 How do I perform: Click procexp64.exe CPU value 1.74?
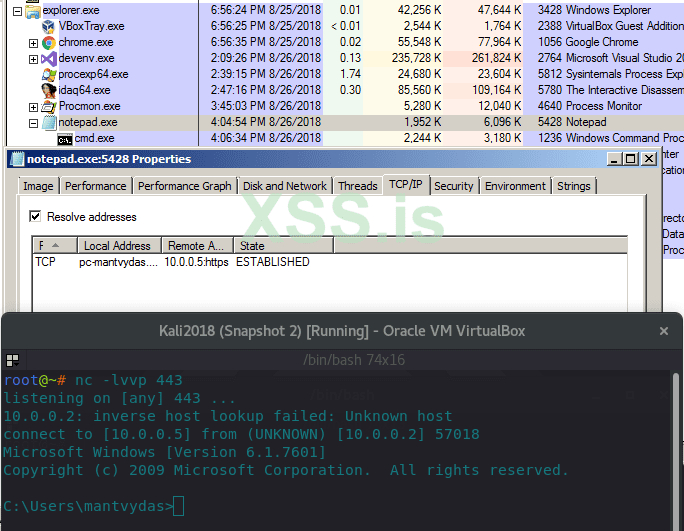[x=350, y=74]
